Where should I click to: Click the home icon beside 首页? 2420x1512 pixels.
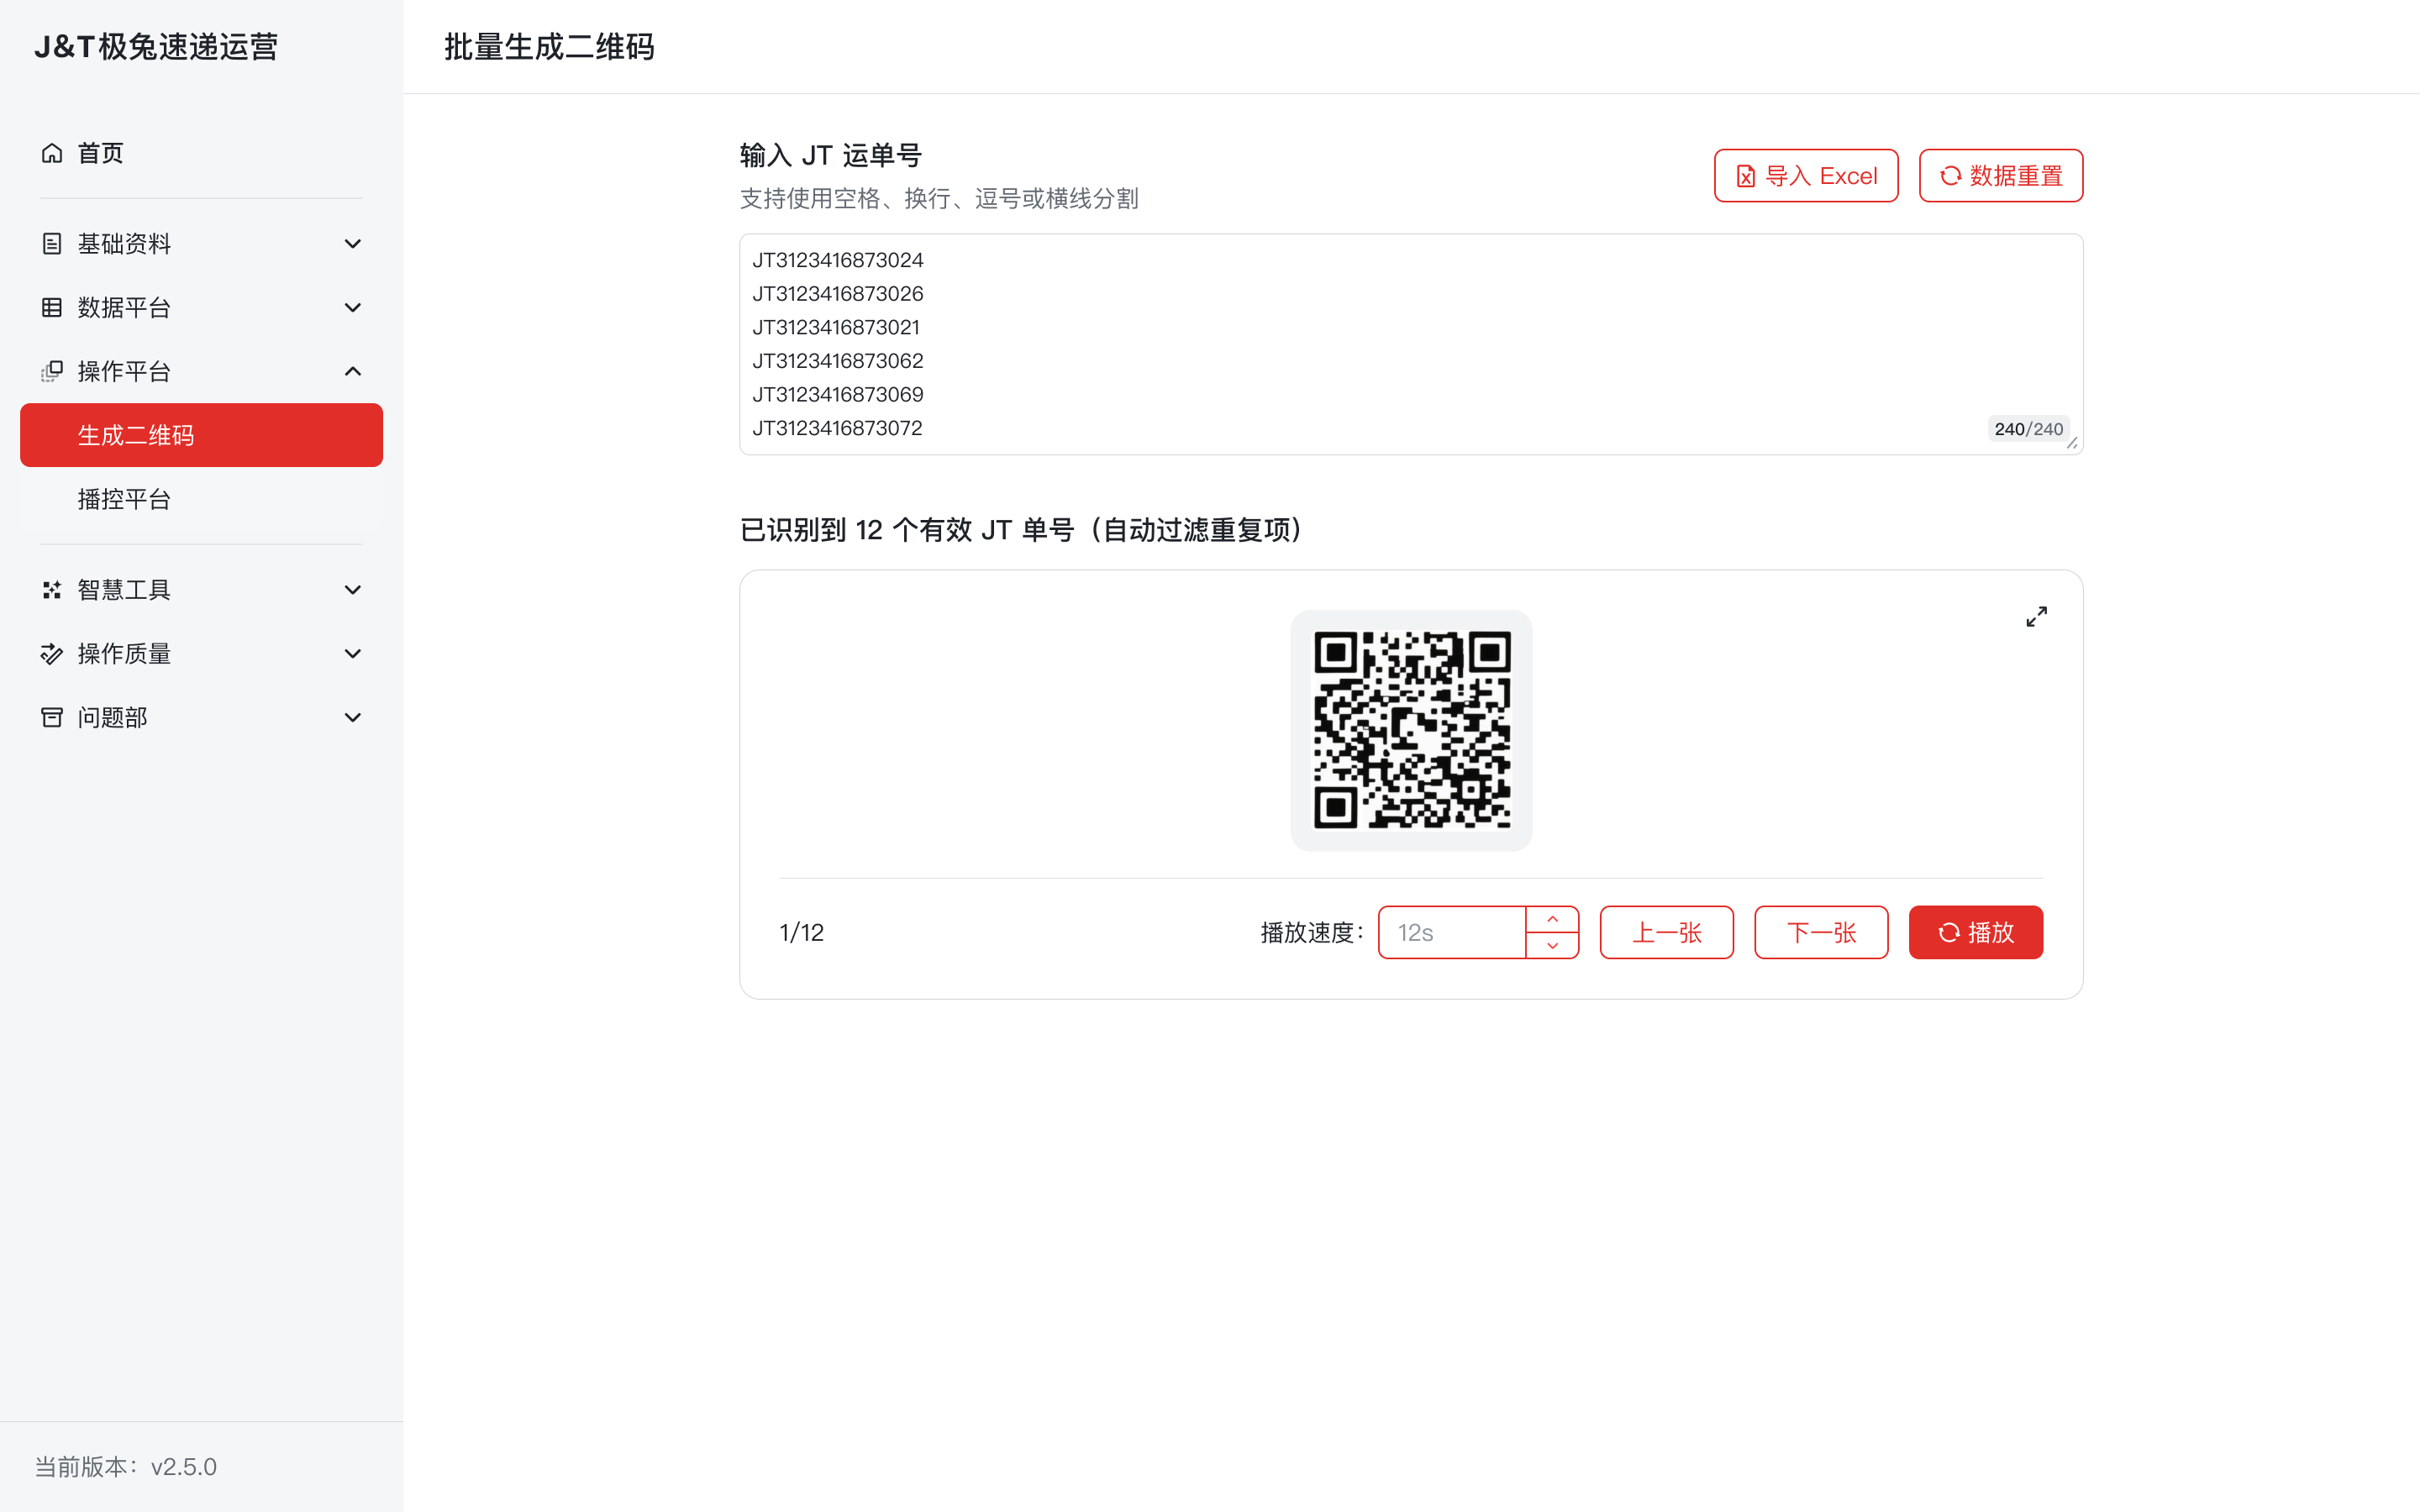pos(52,153)
